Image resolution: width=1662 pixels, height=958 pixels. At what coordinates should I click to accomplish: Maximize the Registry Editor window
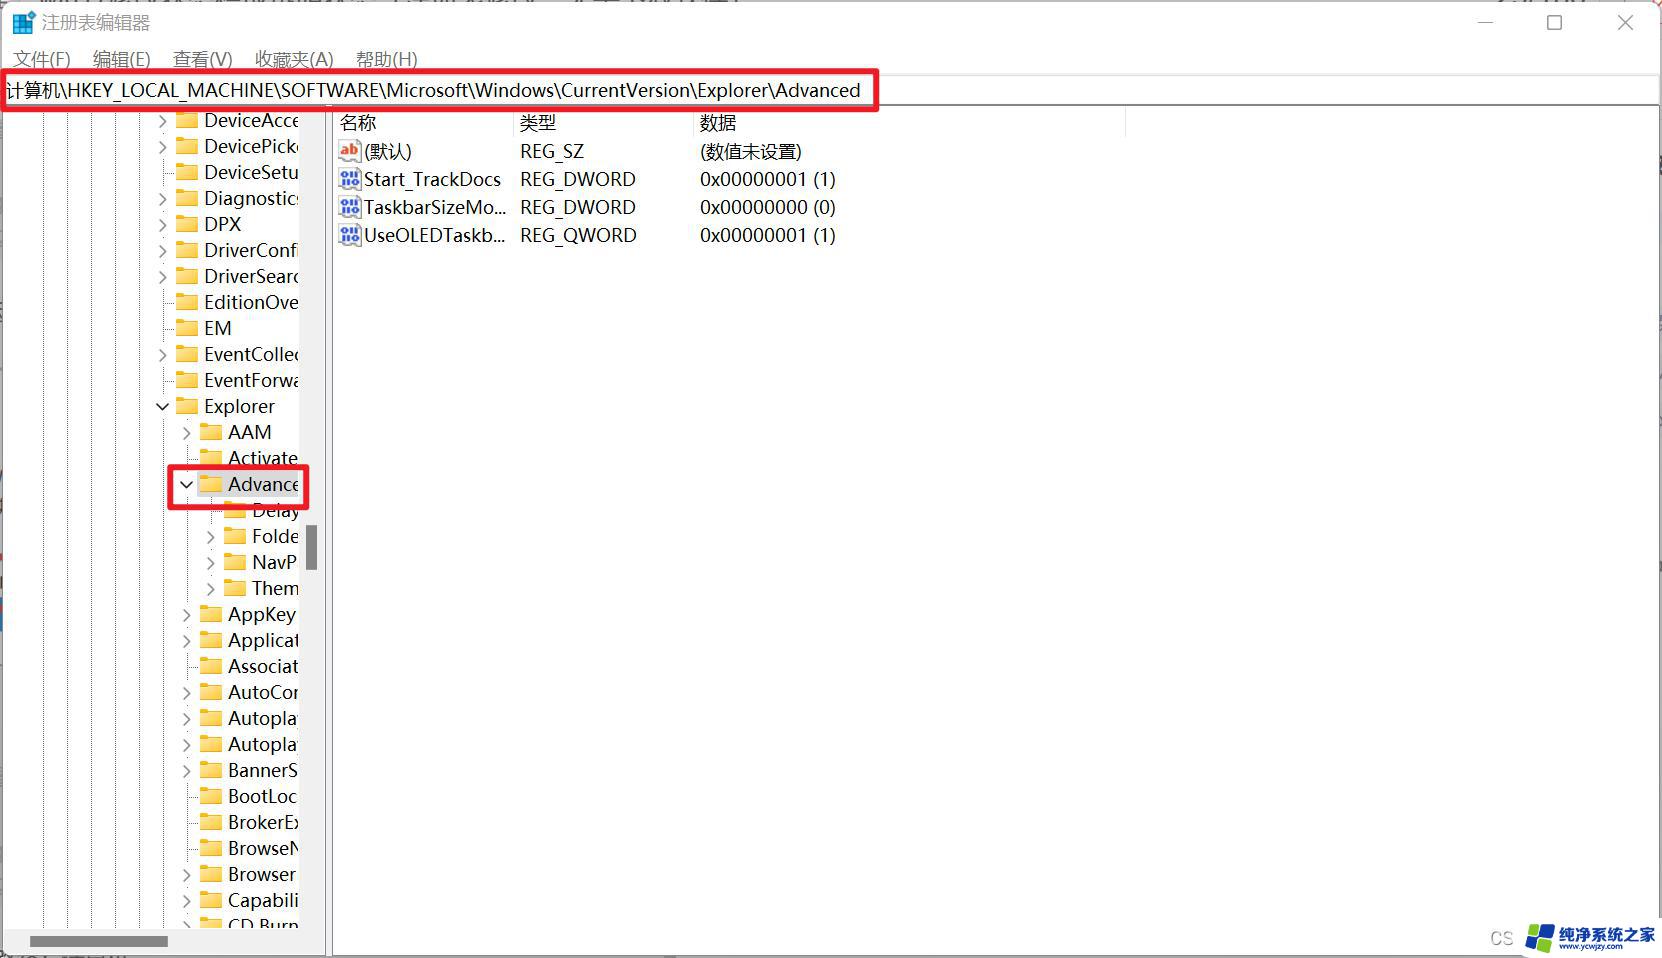click(x=1554, y=22)
